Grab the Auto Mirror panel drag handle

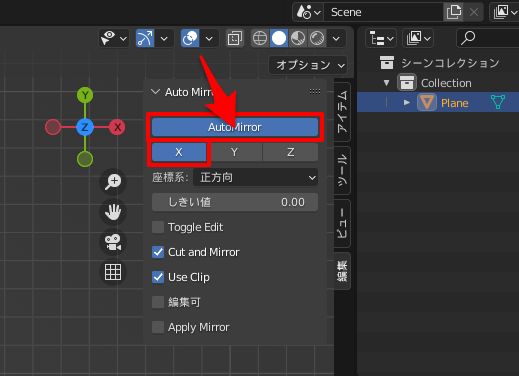coord(315,92)
